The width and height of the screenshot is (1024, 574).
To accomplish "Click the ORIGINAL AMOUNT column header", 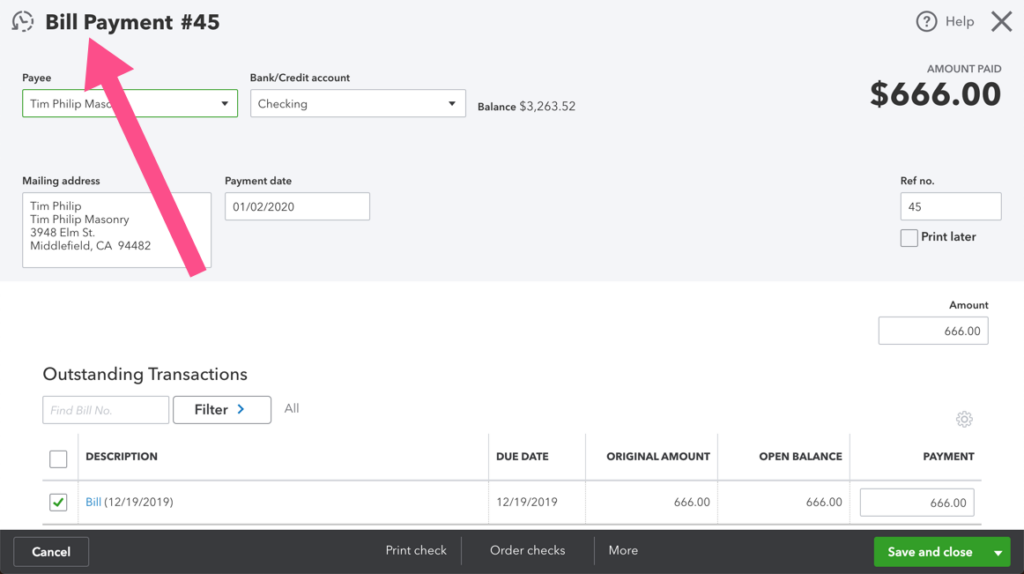I will click(x=658, y=456).
